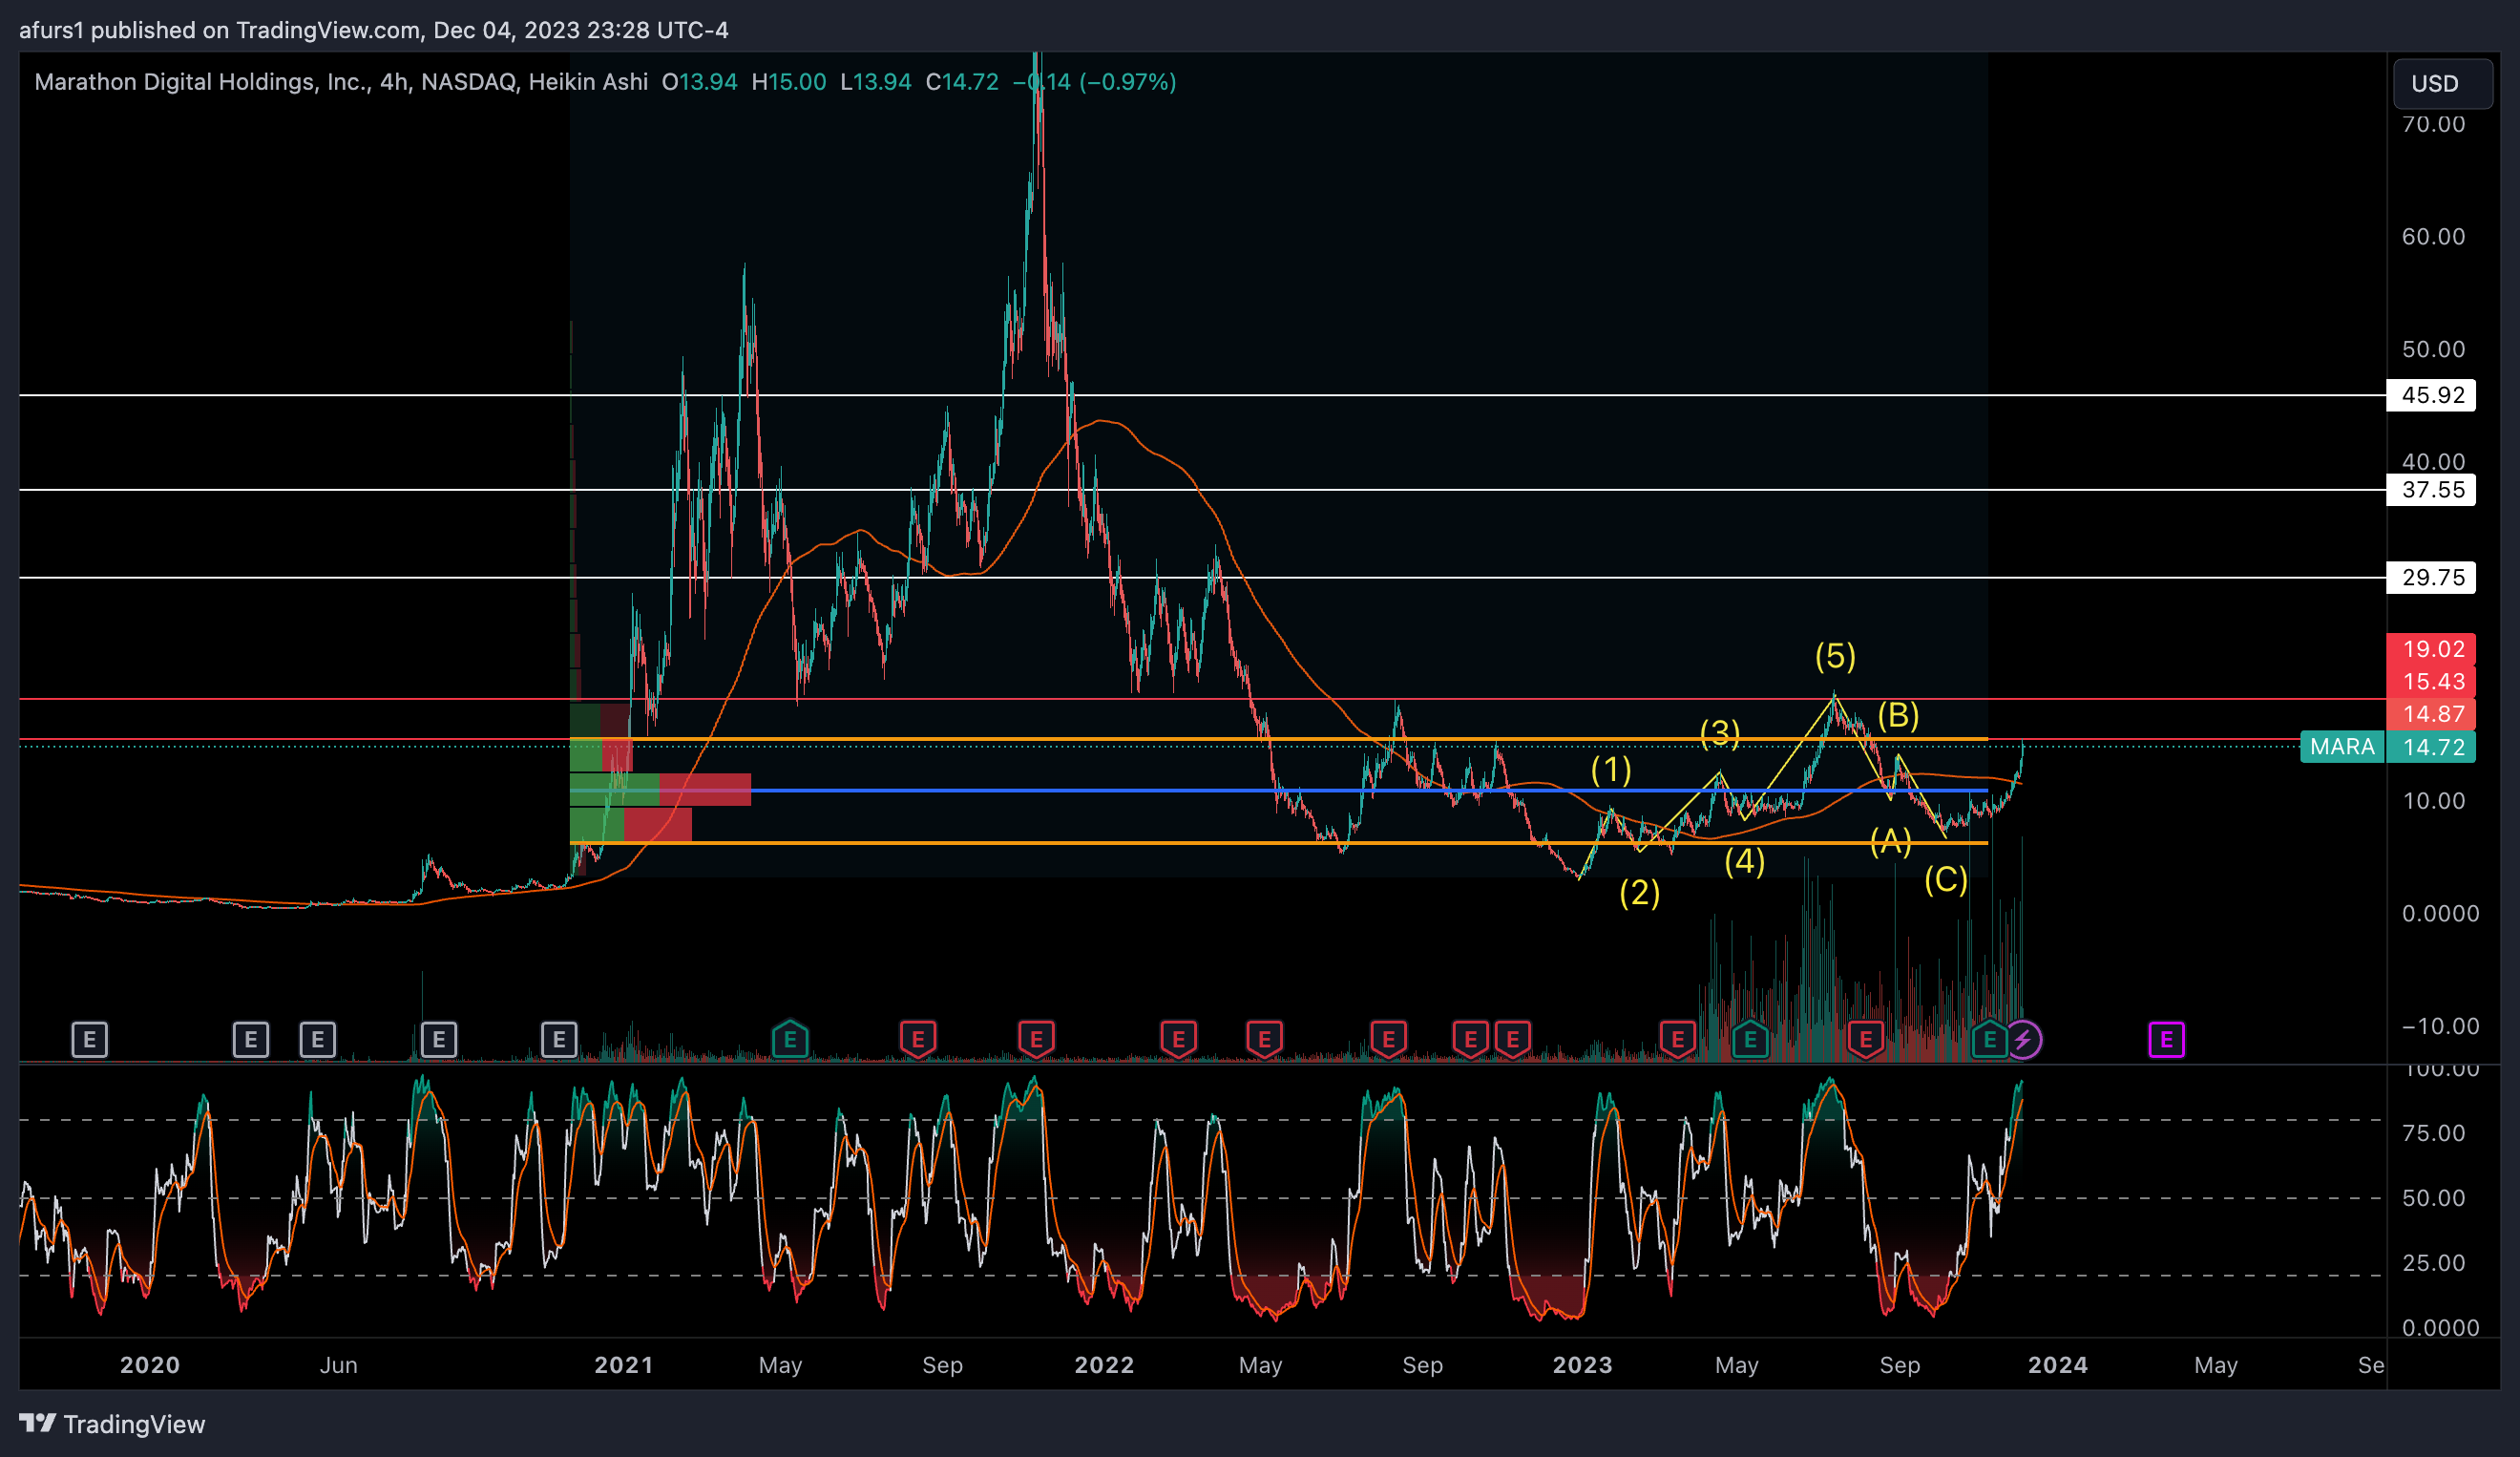Click the TradingView logo at the bottom
The width and height of the screenshot is (2520, 1457).
coord(112,1424)
